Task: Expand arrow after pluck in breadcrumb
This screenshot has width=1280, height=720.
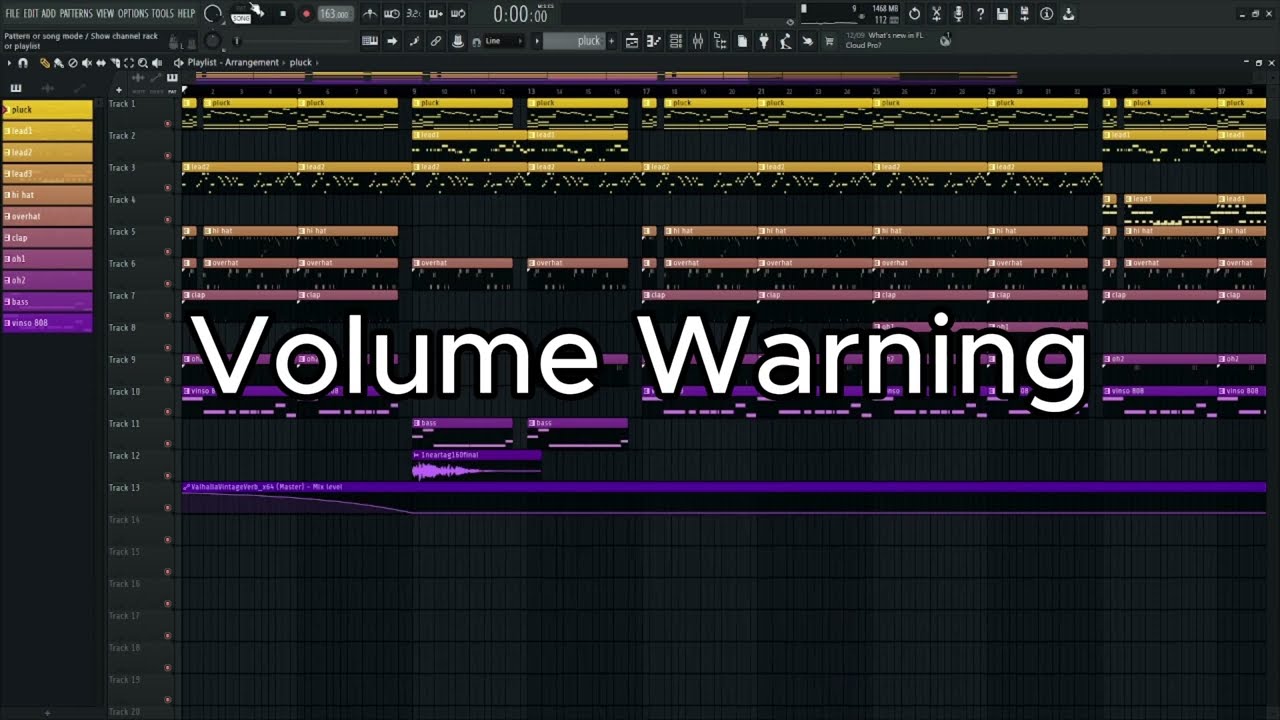Action: [x=317, y=62]
